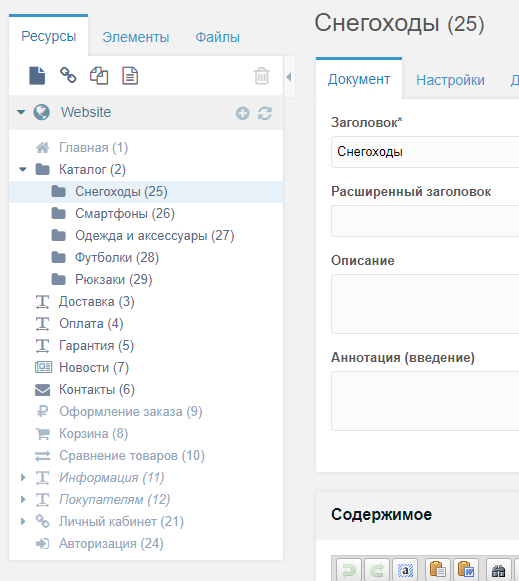This screenshot has height=581, width=519.
Task: Switch to the Файлы tab
Action: (217, 37)
